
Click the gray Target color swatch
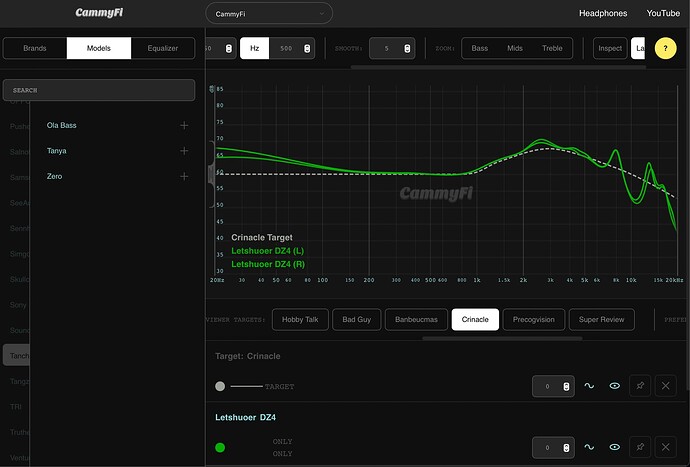coord(220,386)
